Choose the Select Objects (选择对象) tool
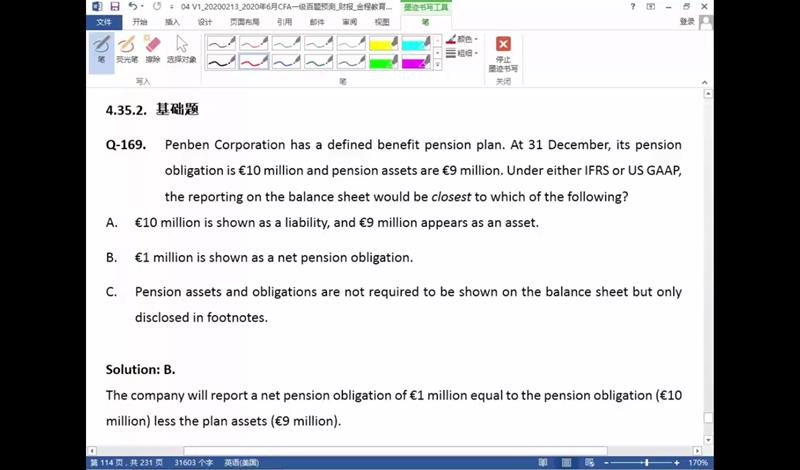800x470 pixels. tap(181, 49)
